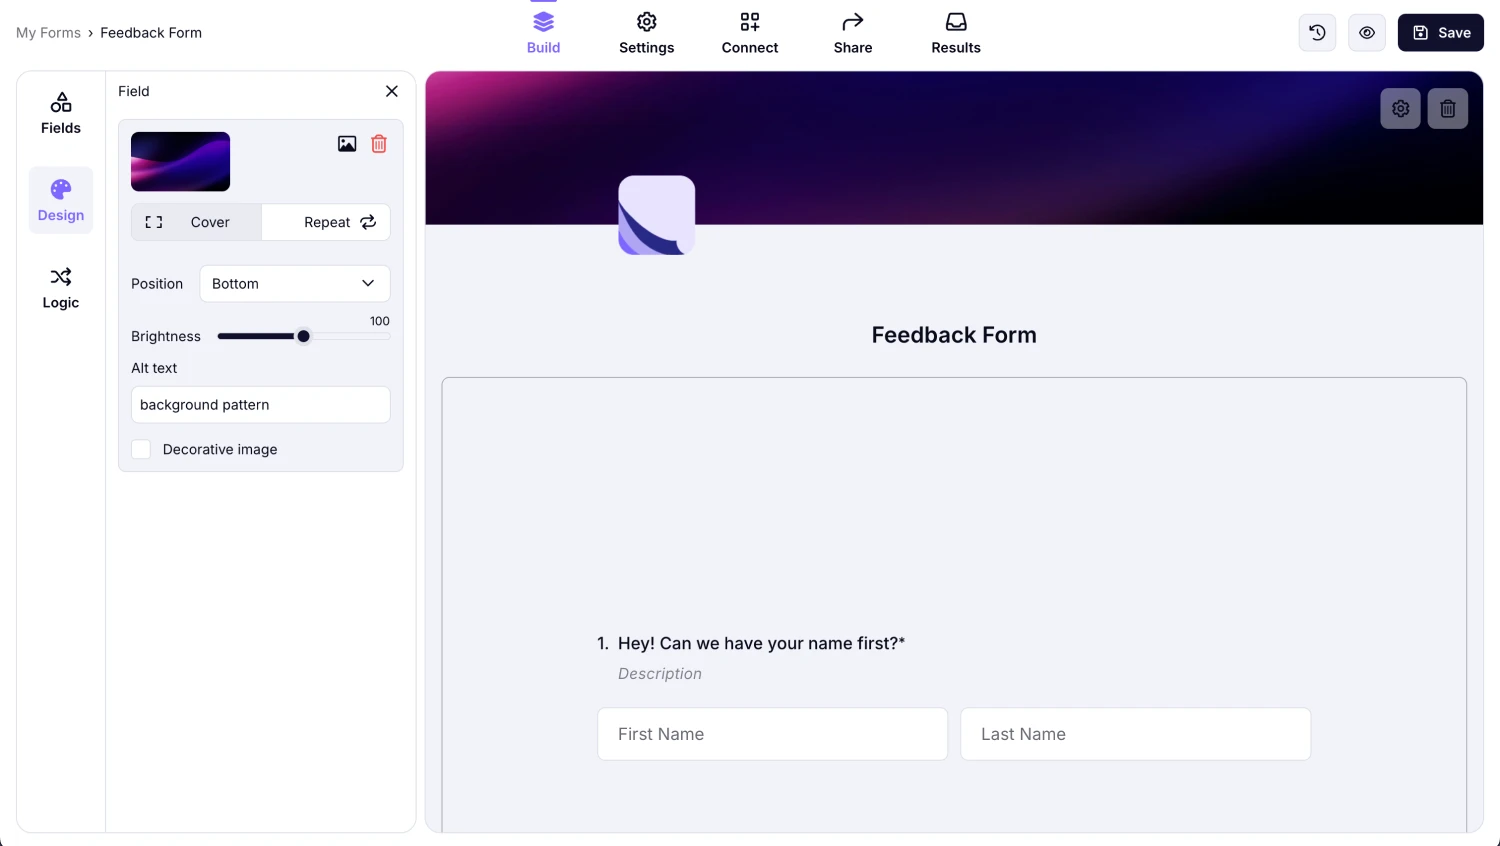Screen dimensions: 1500x846
Task: Remove the form cover using trash icon
Action: click(1447, 109)
